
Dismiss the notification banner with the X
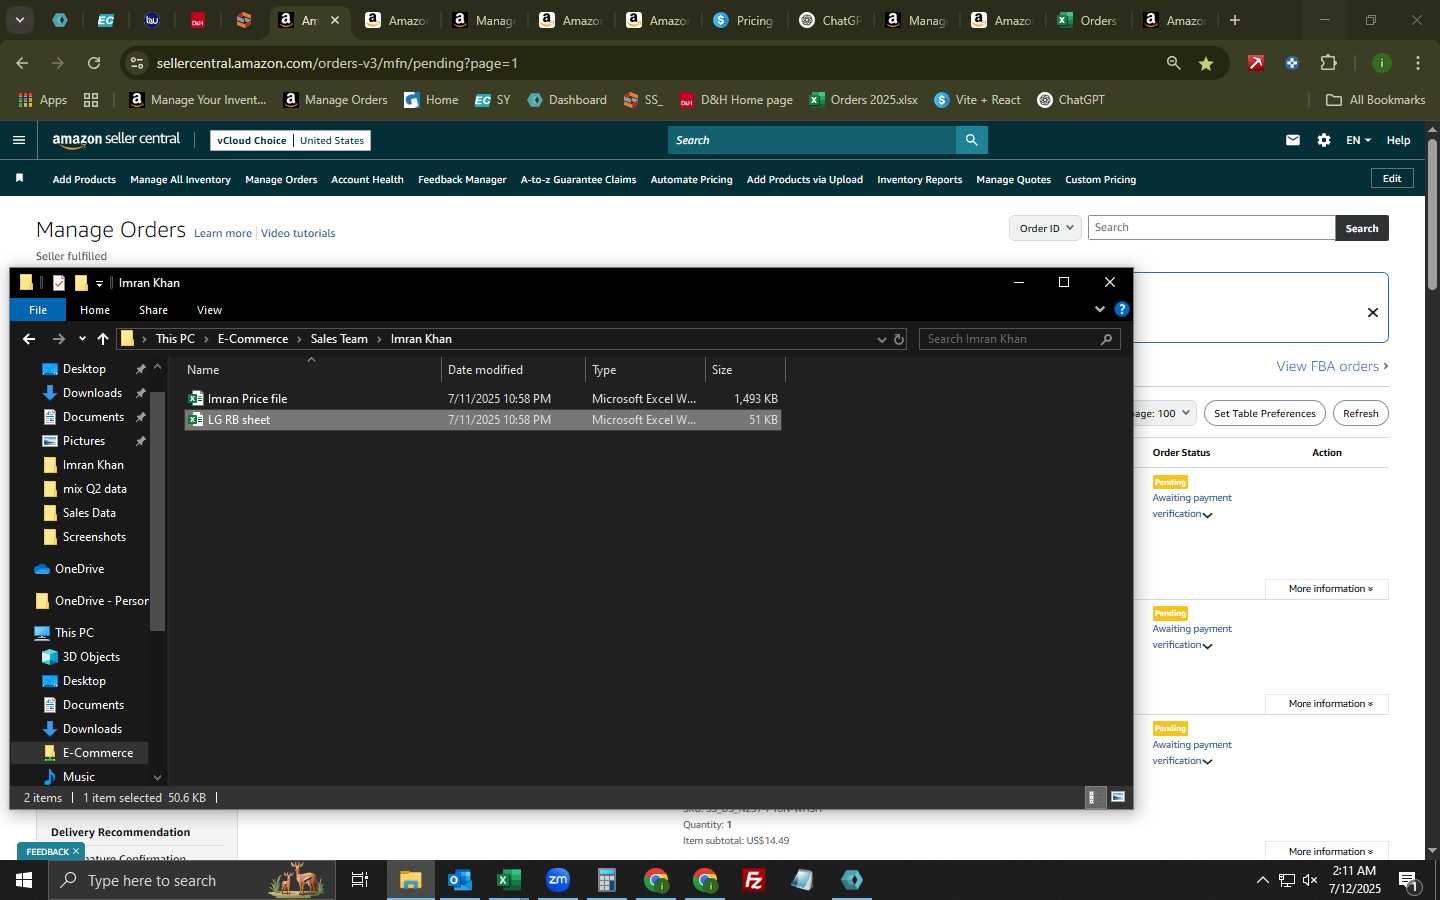pos(1373,312)
